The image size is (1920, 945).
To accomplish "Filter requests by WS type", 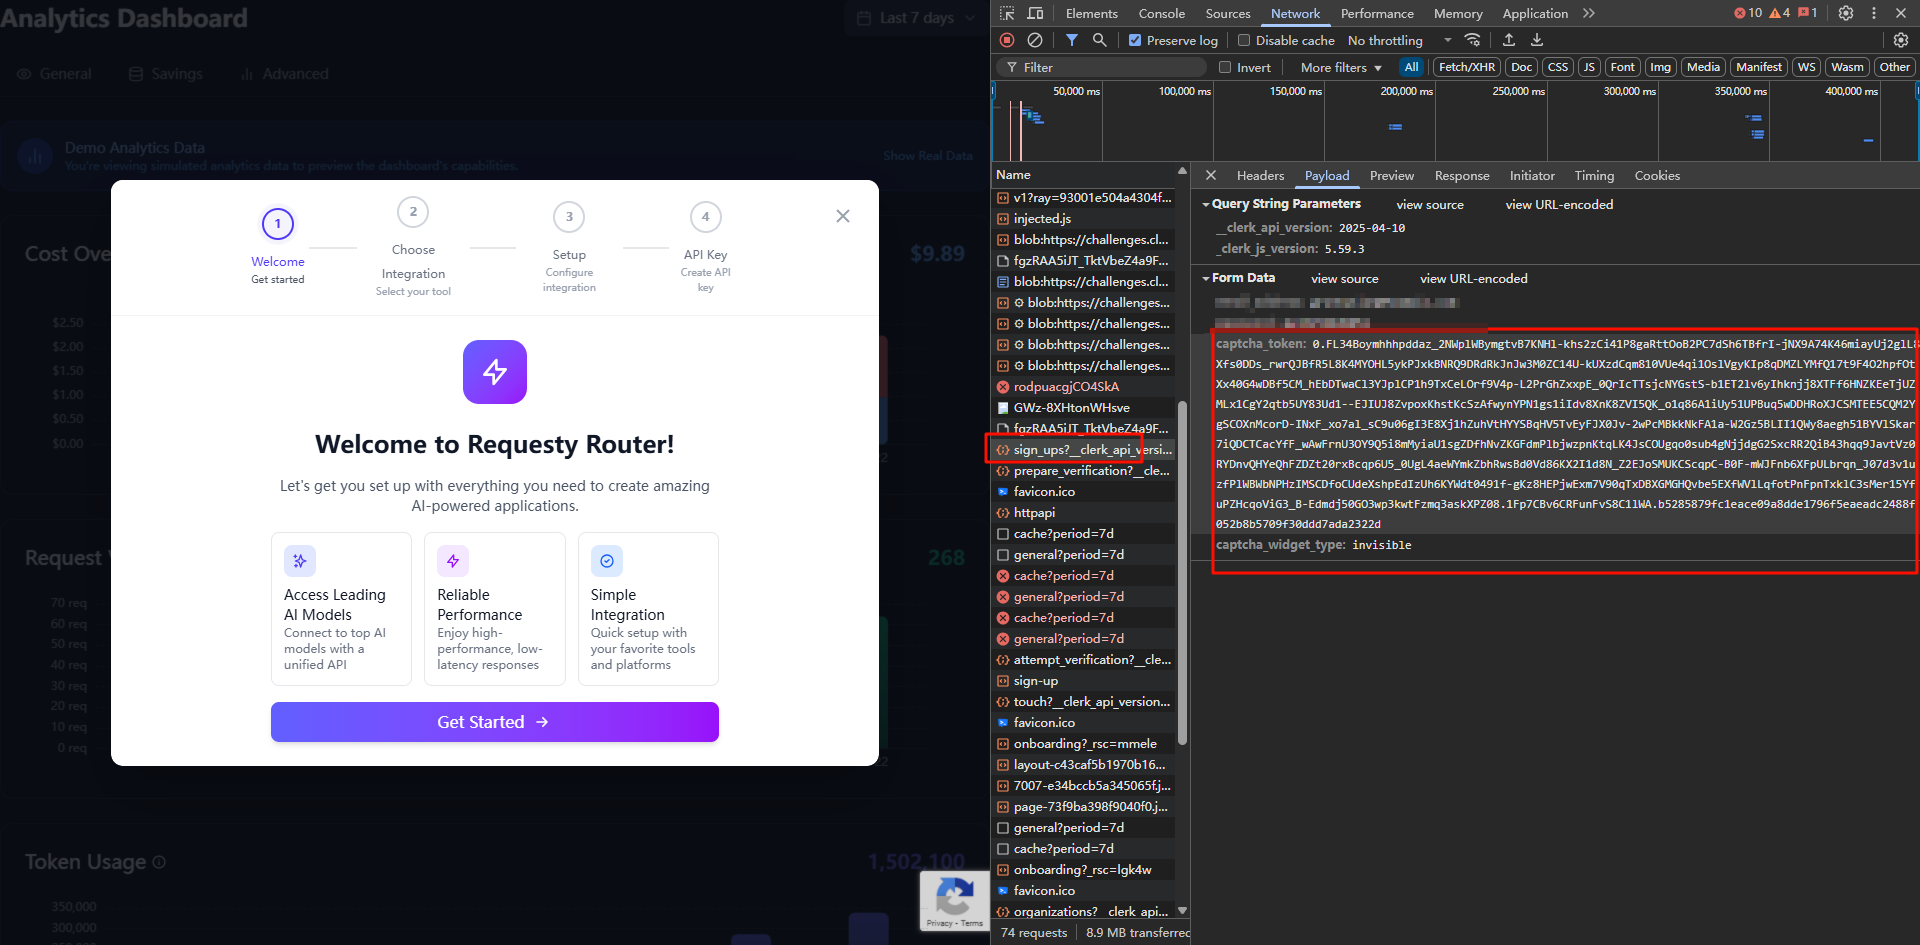I will (x=1806, y=67).
